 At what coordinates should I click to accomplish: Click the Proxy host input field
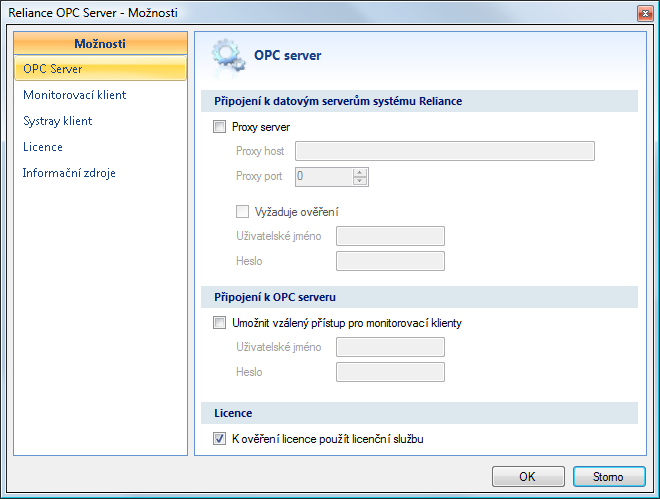(445, 151)
